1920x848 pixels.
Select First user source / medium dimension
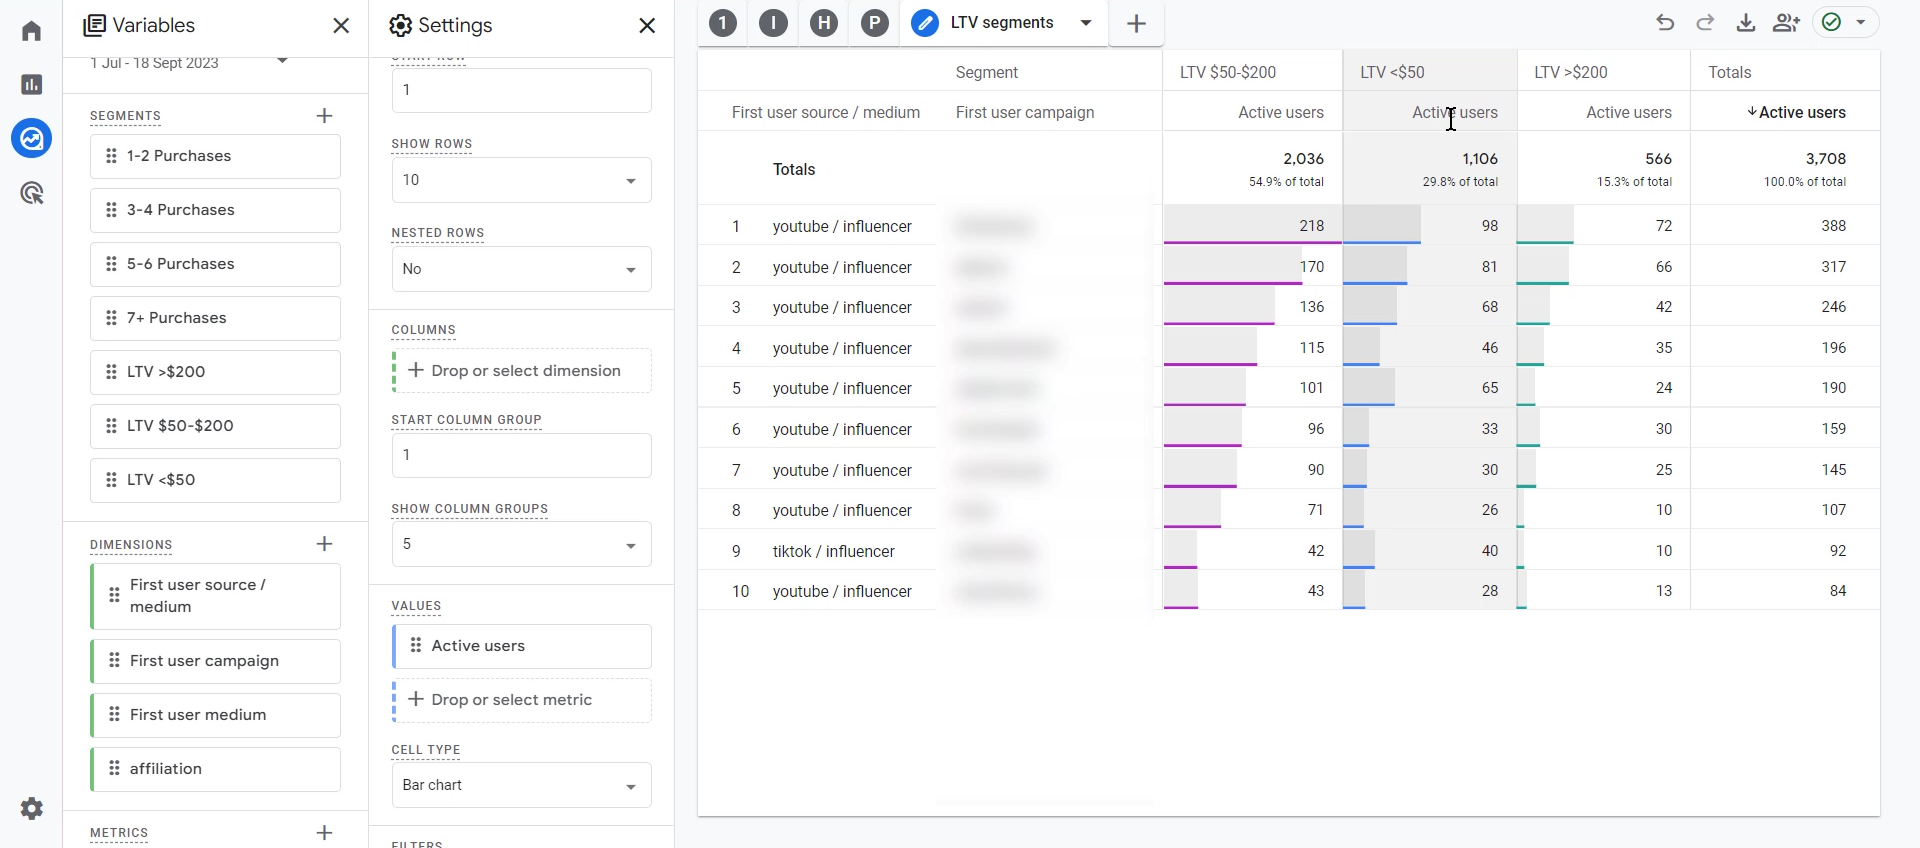pyautogui.click(x=215, y=596)
